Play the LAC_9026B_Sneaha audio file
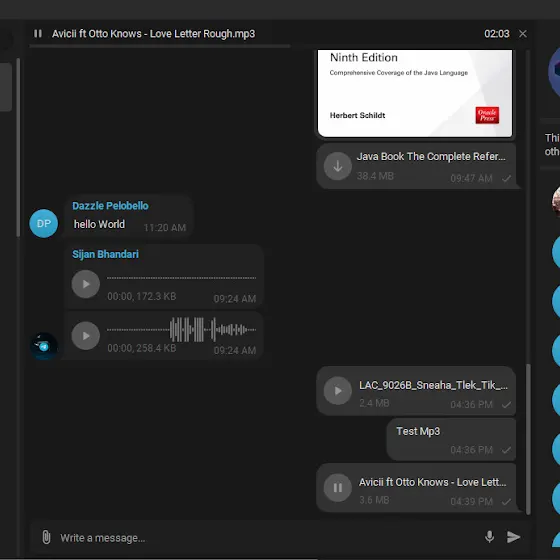Screen dimensions: 560x560 pyautogui.click(x=338, y=391)
